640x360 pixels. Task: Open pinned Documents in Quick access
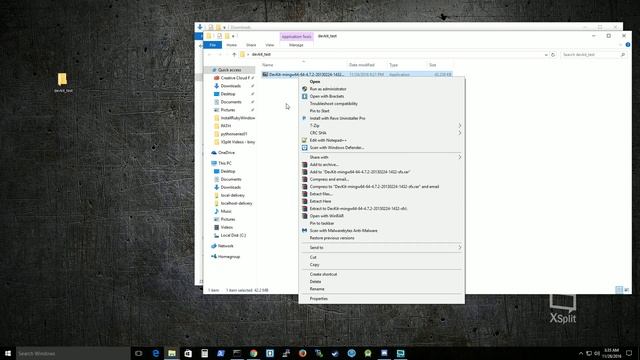(231, 102)
